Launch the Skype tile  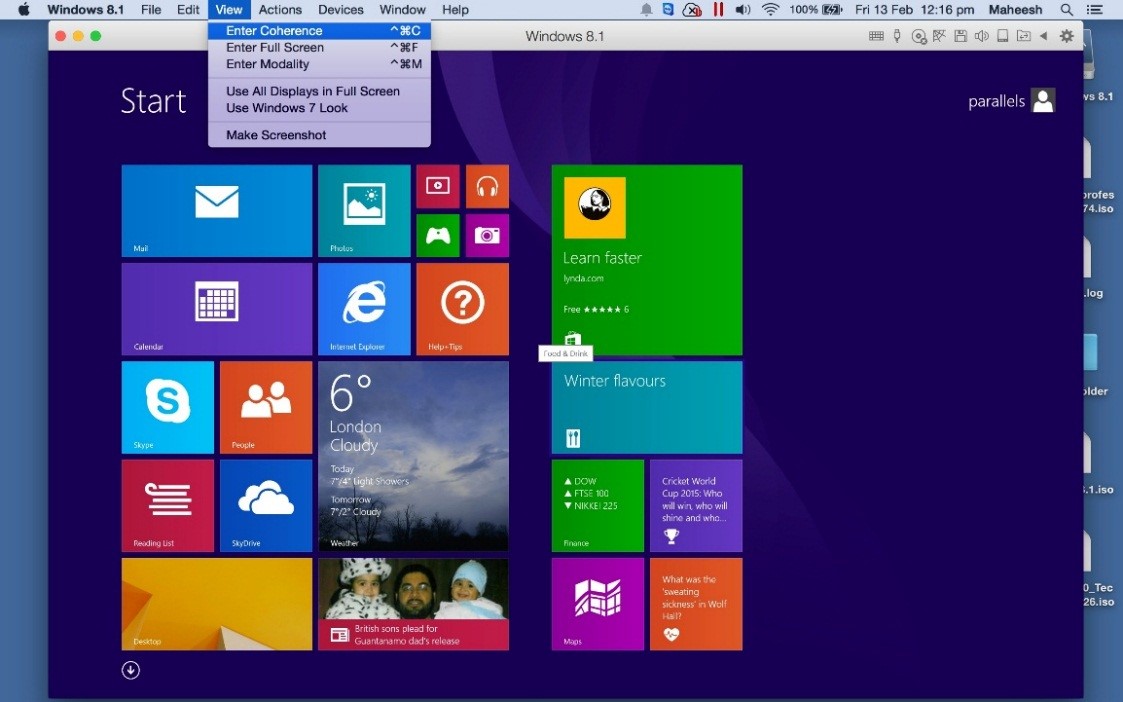pyautogui.click(x=168, y=407)
